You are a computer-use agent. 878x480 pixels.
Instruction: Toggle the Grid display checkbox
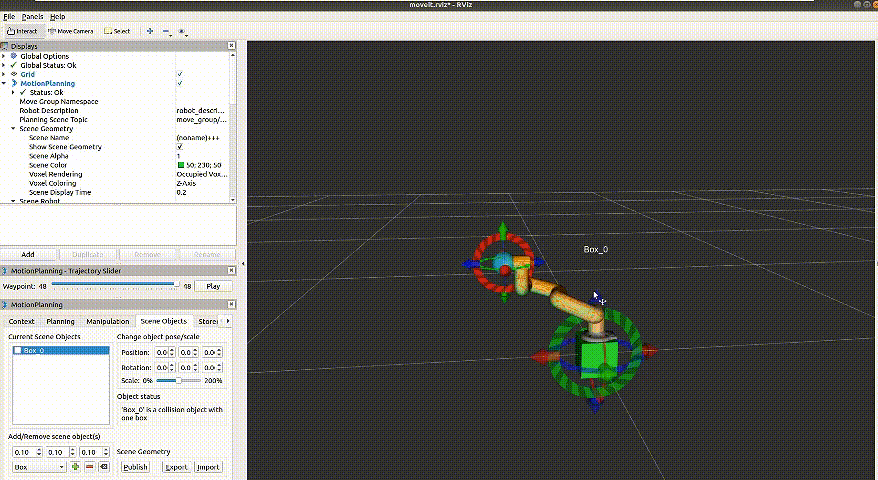180,74
